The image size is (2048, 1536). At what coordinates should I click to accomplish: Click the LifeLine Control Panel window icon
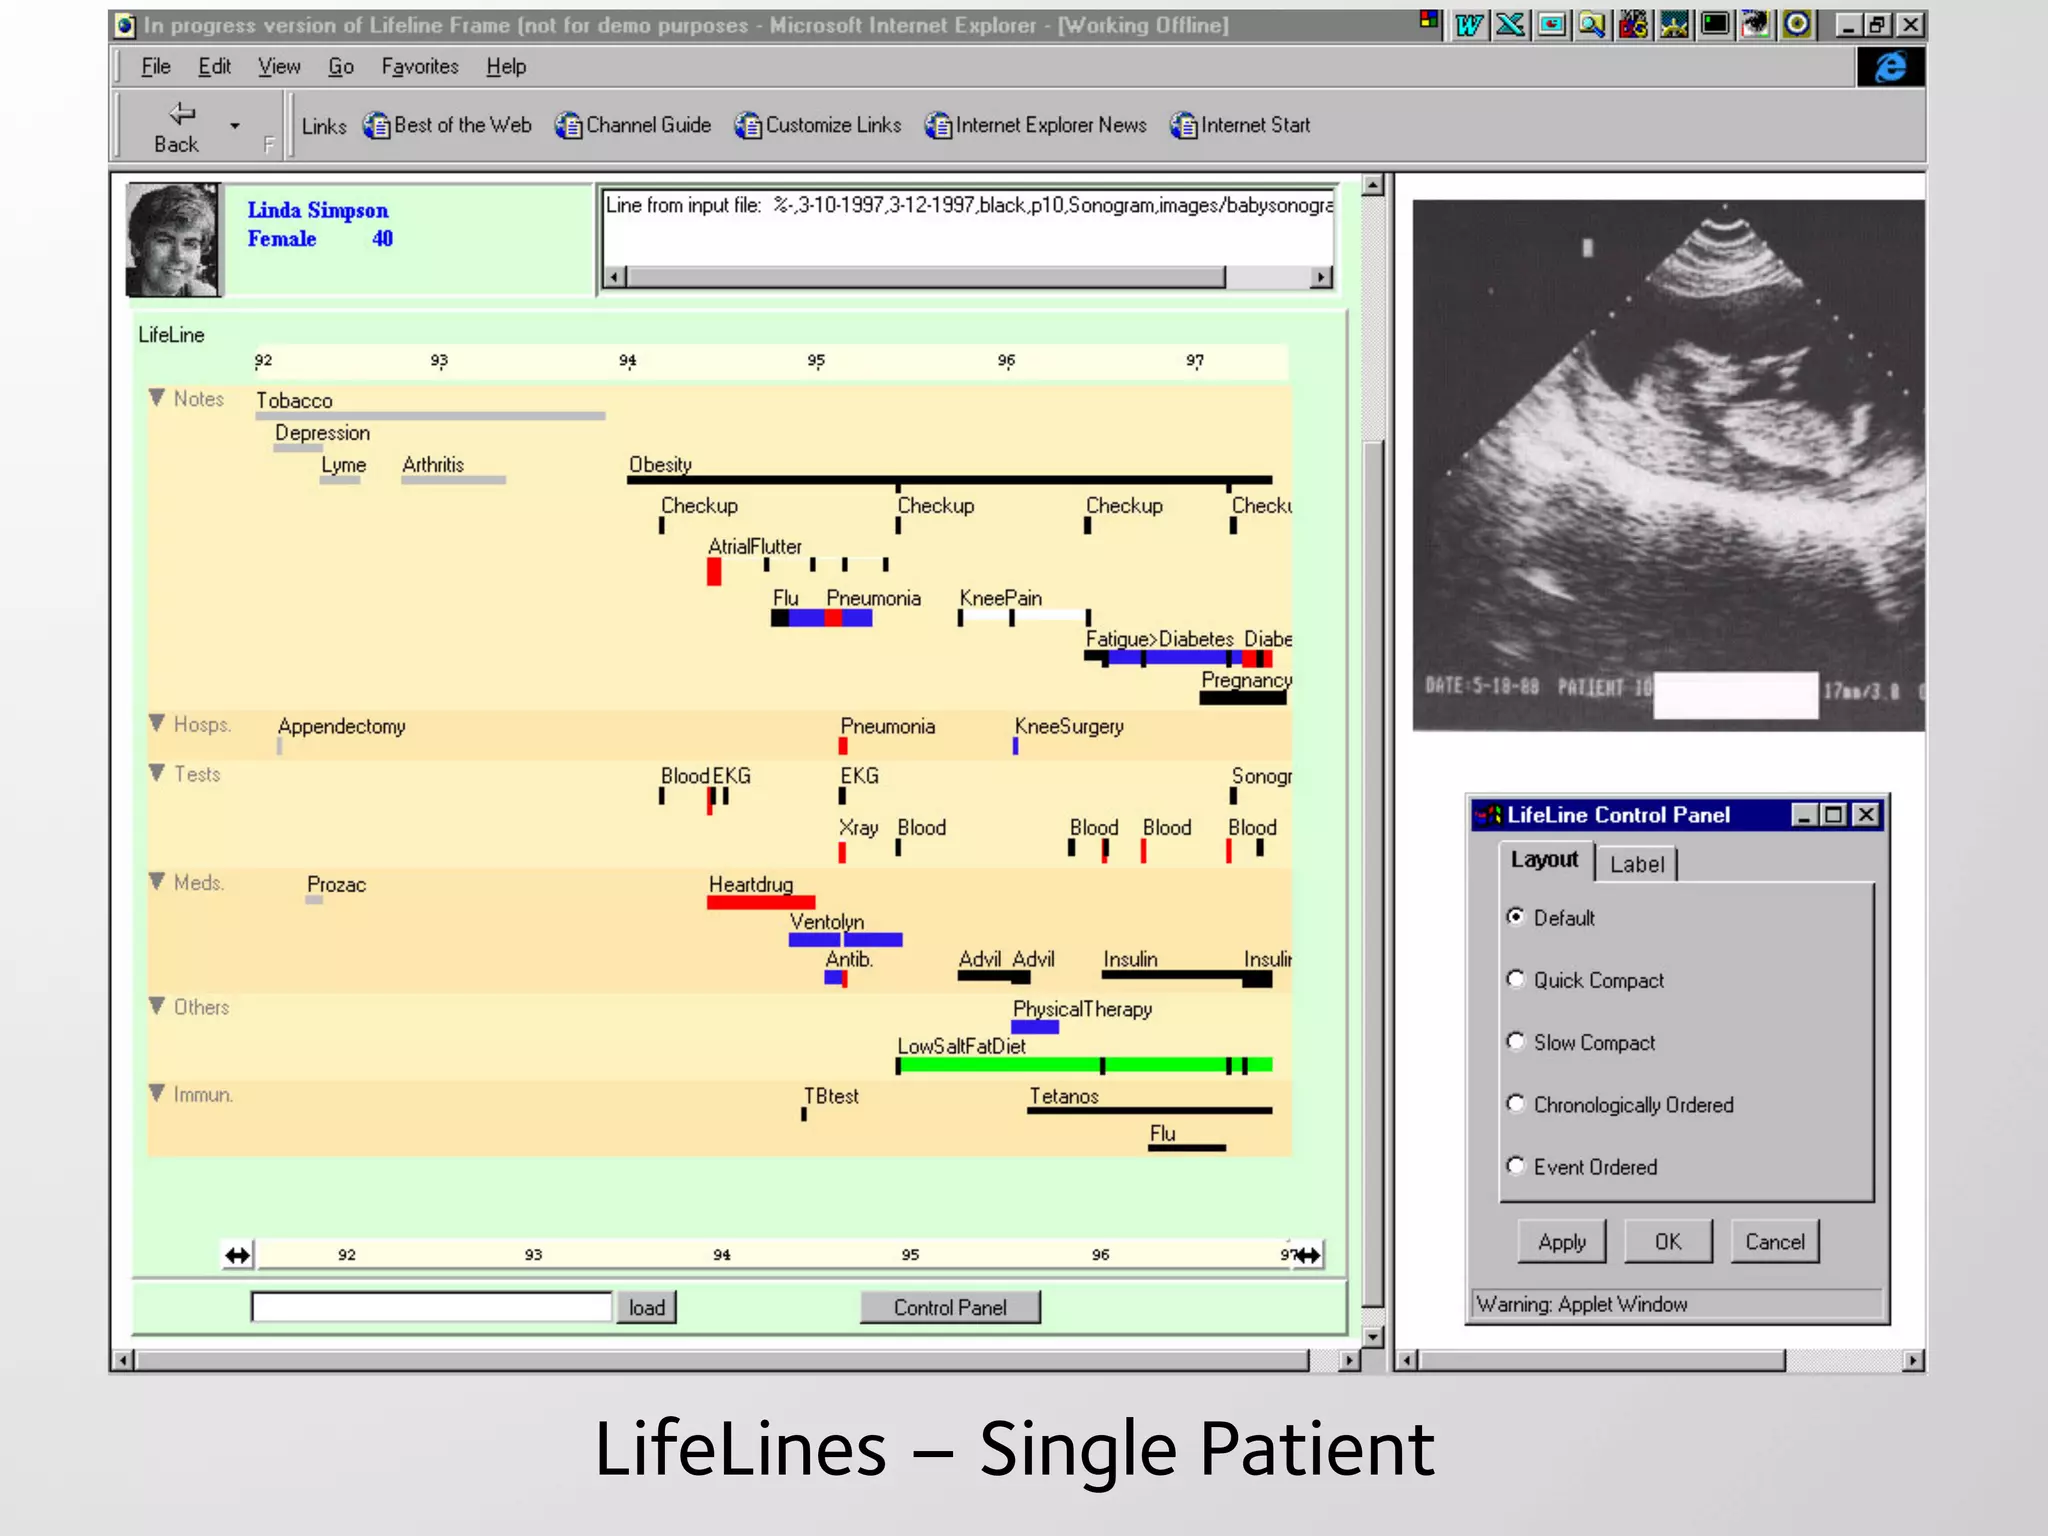1490,815
